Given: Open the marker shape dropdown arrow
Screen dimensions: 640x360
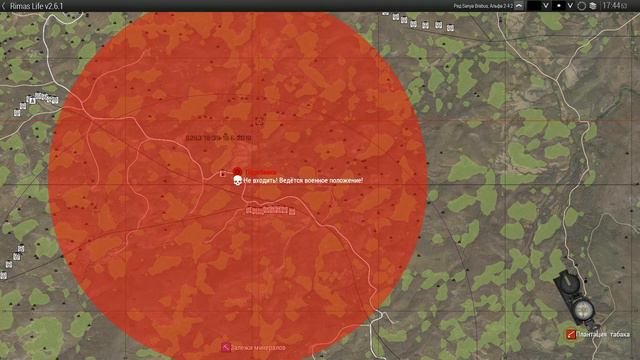Looking at the screenshot, I should (570, 6).
